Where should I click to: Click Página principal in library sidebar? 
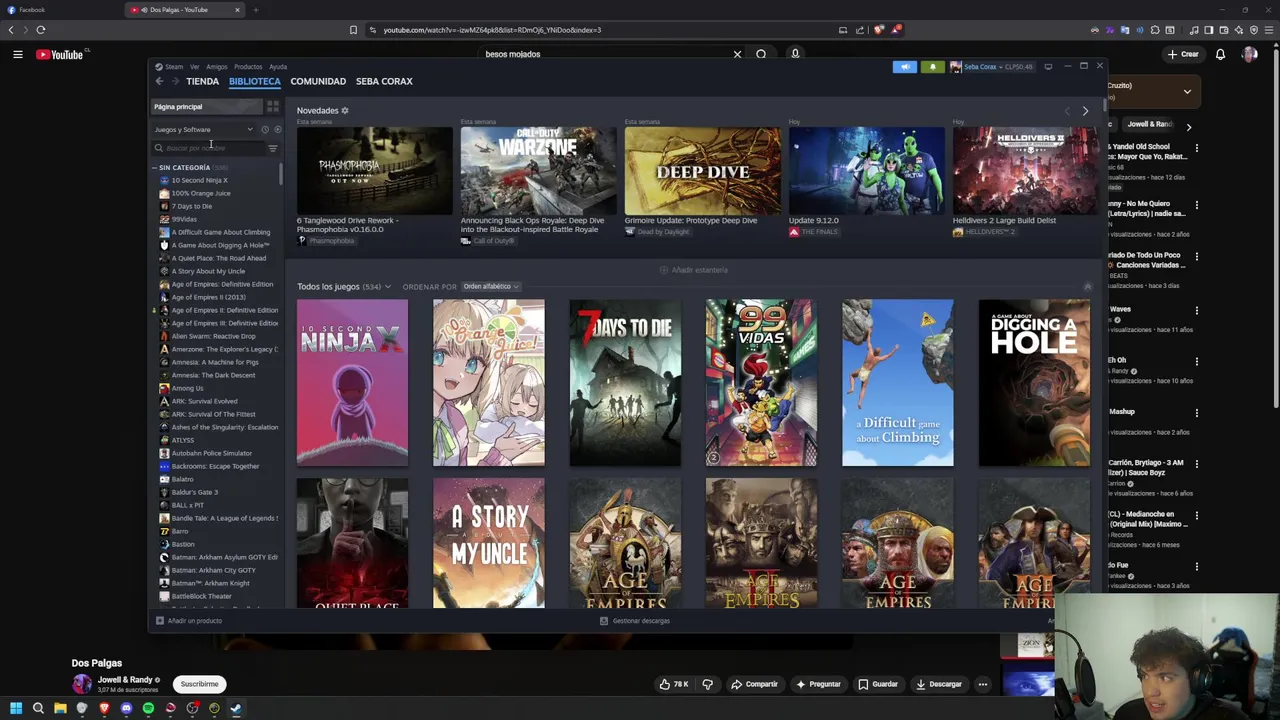(205, 106)
